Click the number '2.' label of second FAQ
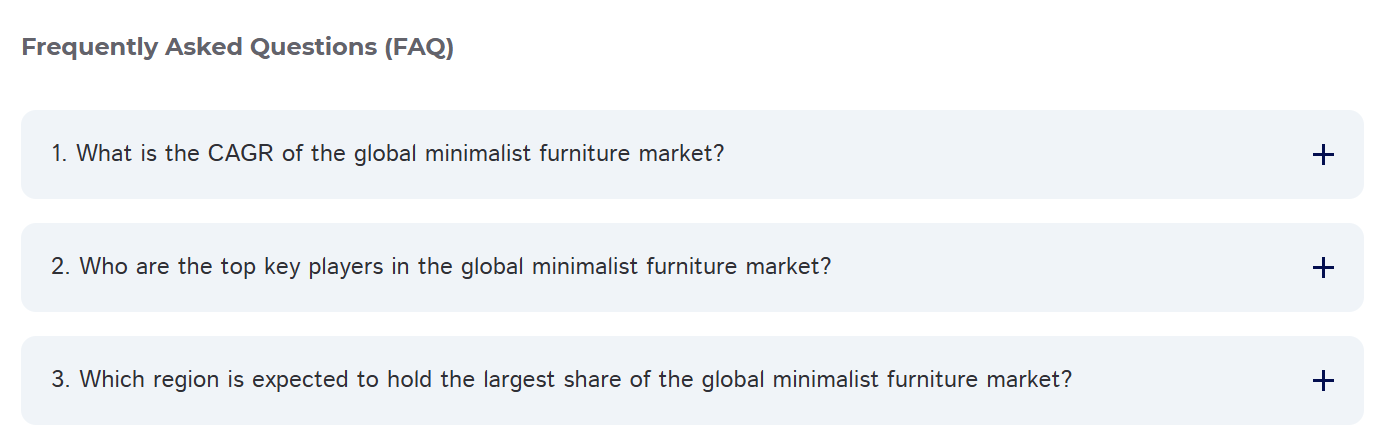Viewport: 1383px width, 448px height. click(60, 267)
